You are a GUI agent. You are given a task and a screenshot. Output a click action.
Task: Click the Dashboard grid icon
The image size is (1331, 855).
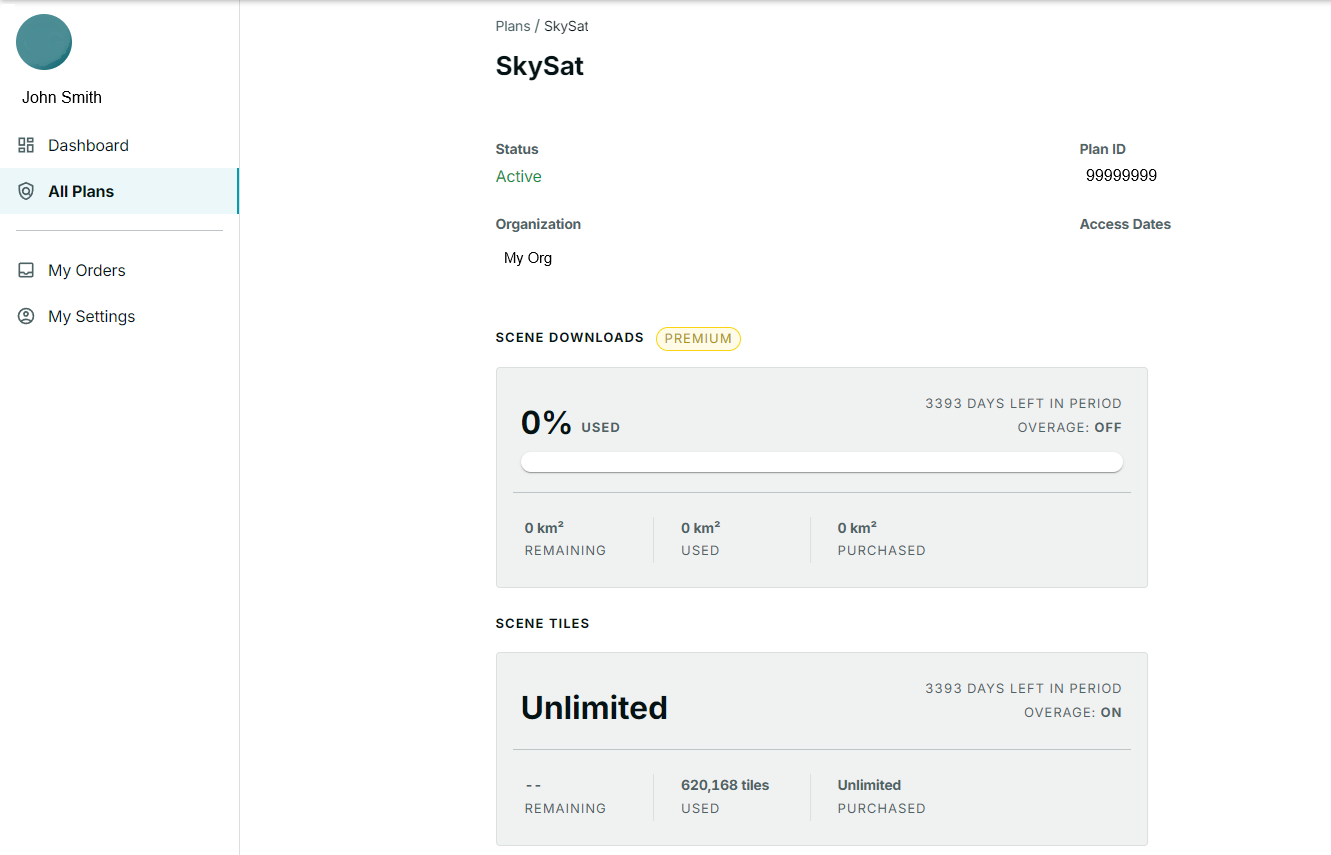tap(26, 145)
